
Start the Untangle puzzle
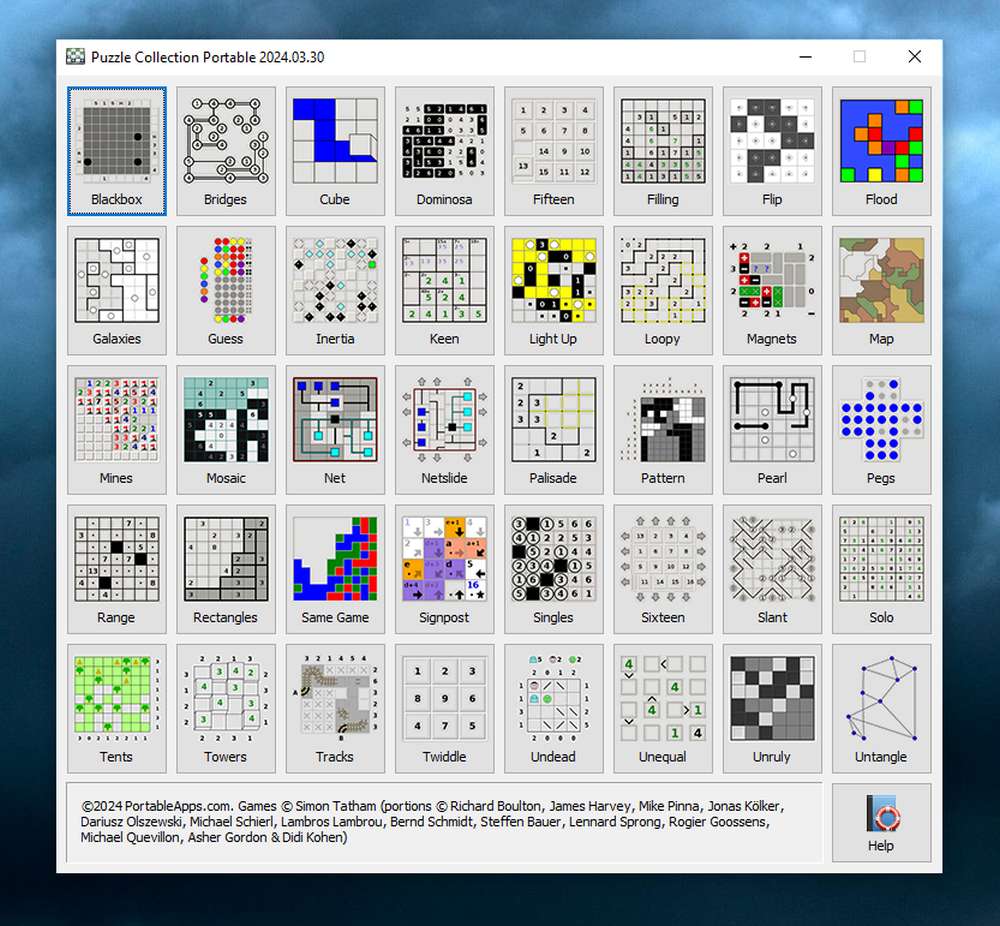pyautogui.click(x=881, y=709)
